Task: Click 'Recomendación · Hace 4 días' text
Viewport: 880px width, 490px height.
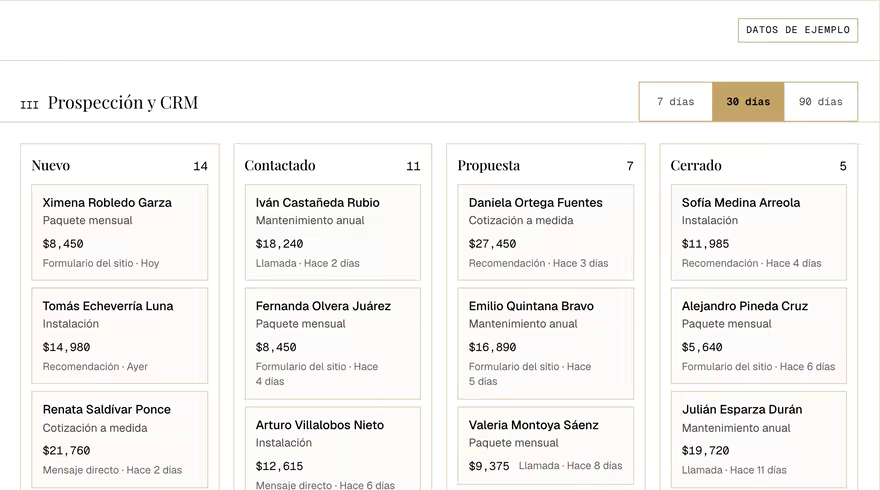Action: pos(751,263)
